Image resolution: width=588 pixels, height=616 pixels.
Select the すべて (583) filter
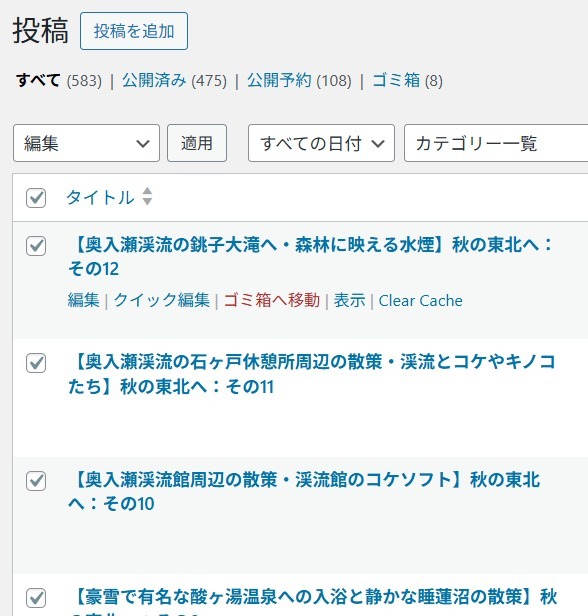point(59,81)
